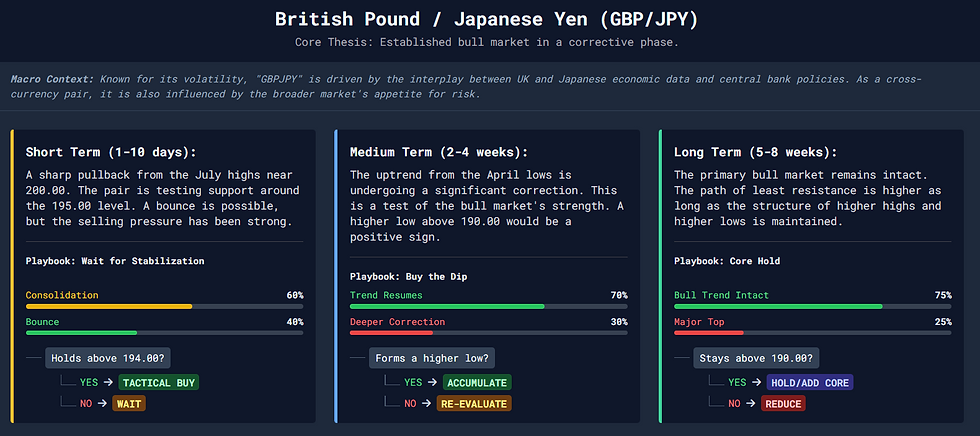
Task: Click the Deeper Correction 30% bar
Action: click(489, 333)
